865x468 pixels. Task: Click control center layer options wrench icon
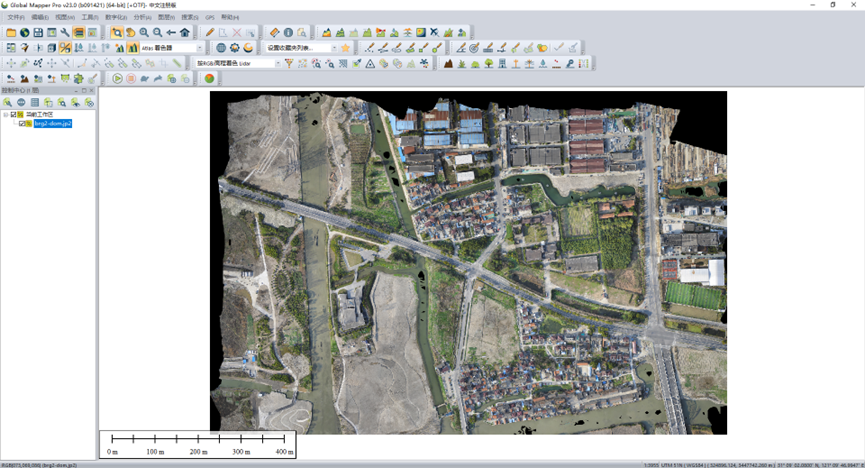point(7,103)
